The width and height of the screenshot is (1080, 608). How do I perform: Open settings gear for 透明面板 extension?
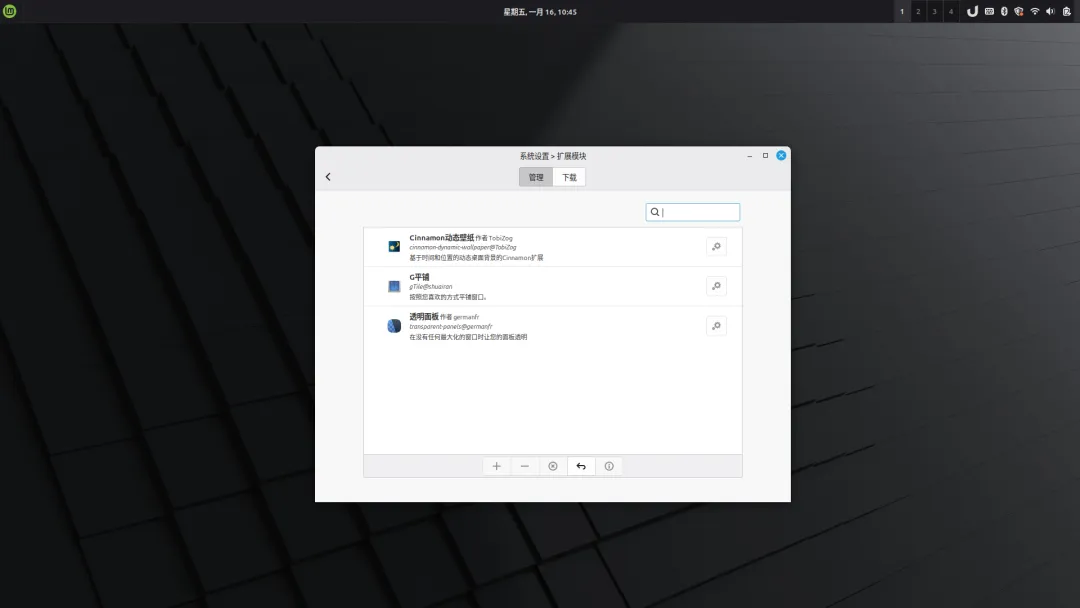pos(716,326)
